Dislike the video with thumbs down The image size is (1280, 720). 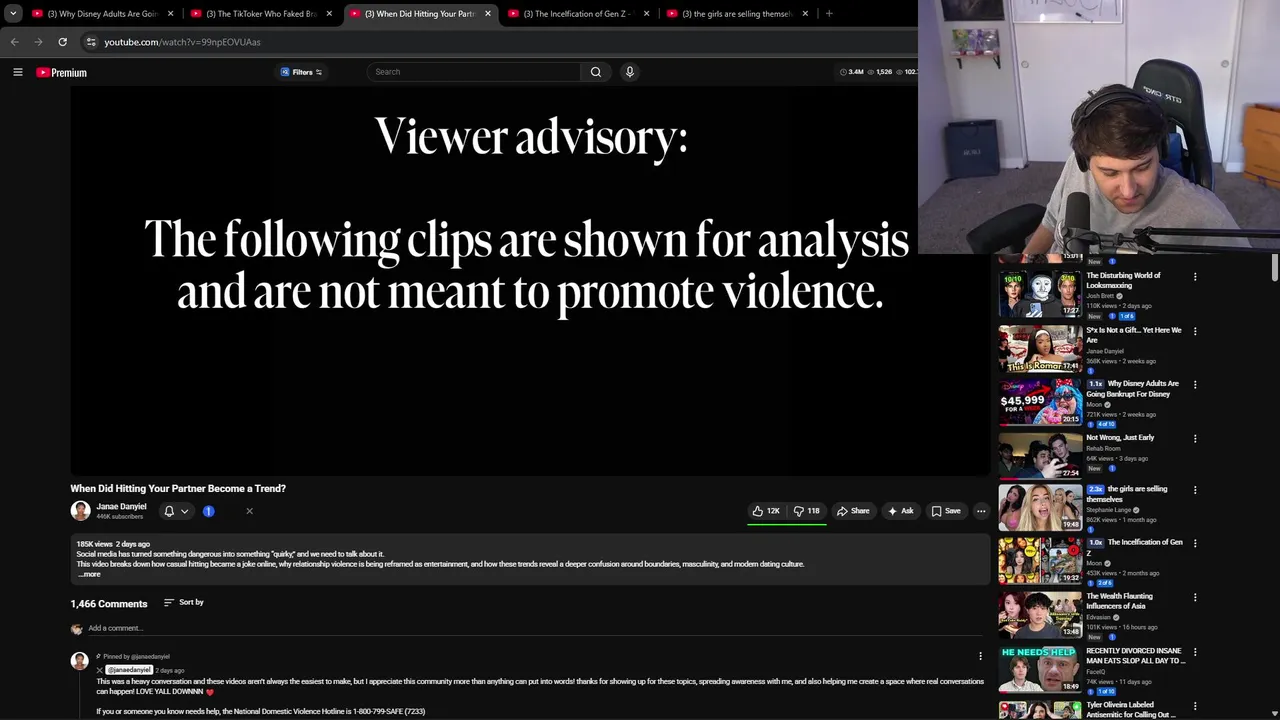tap(807, 511)
